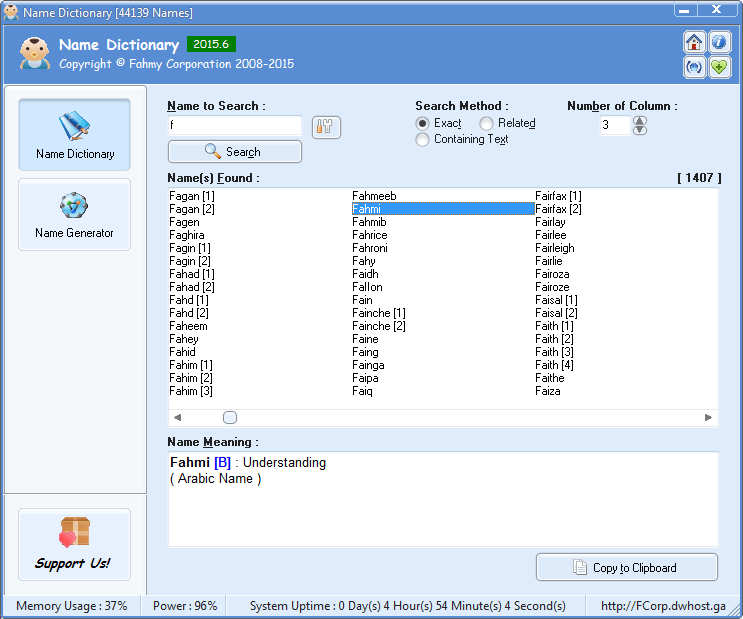Minimize the Name Dictionary window
743x619 pixels.
(x=684, y=10)
